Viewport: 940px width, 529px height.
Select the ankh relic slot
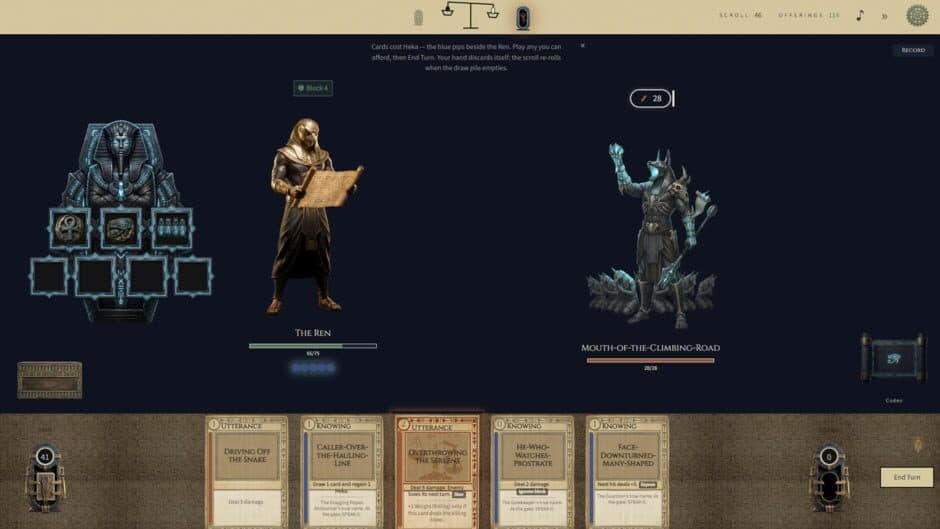click(x=70, y=229)
